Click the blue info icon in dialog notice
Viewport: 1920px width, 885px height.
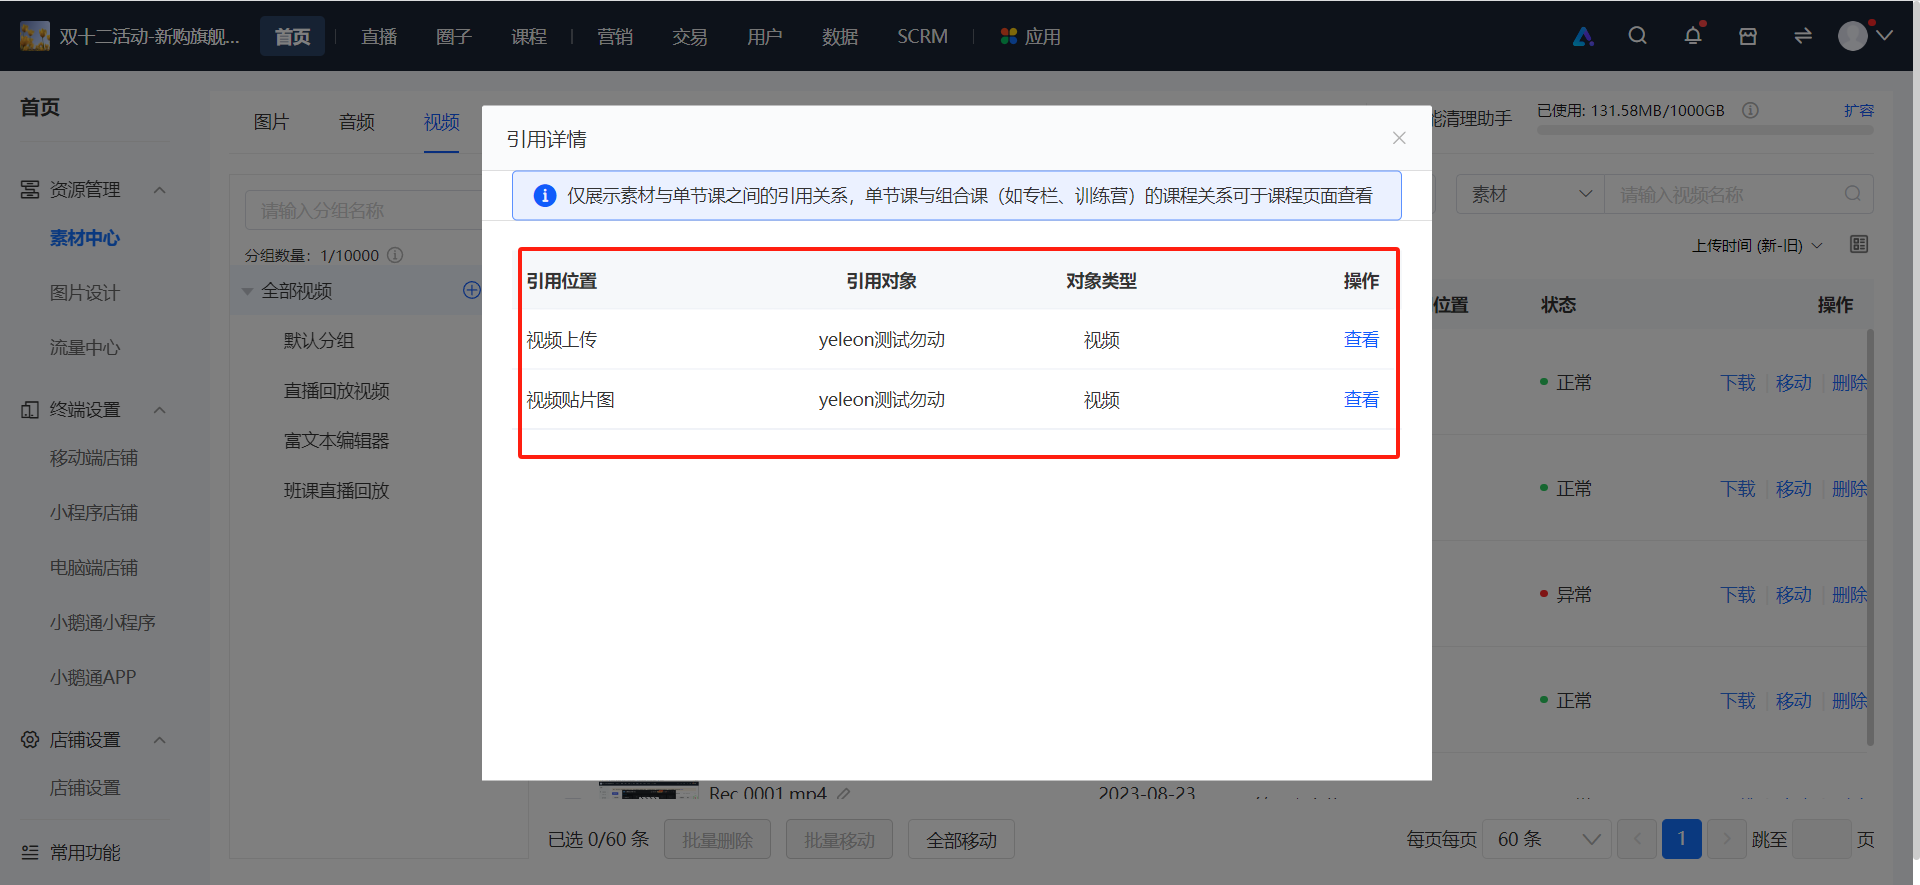click(x=545, y=196)
